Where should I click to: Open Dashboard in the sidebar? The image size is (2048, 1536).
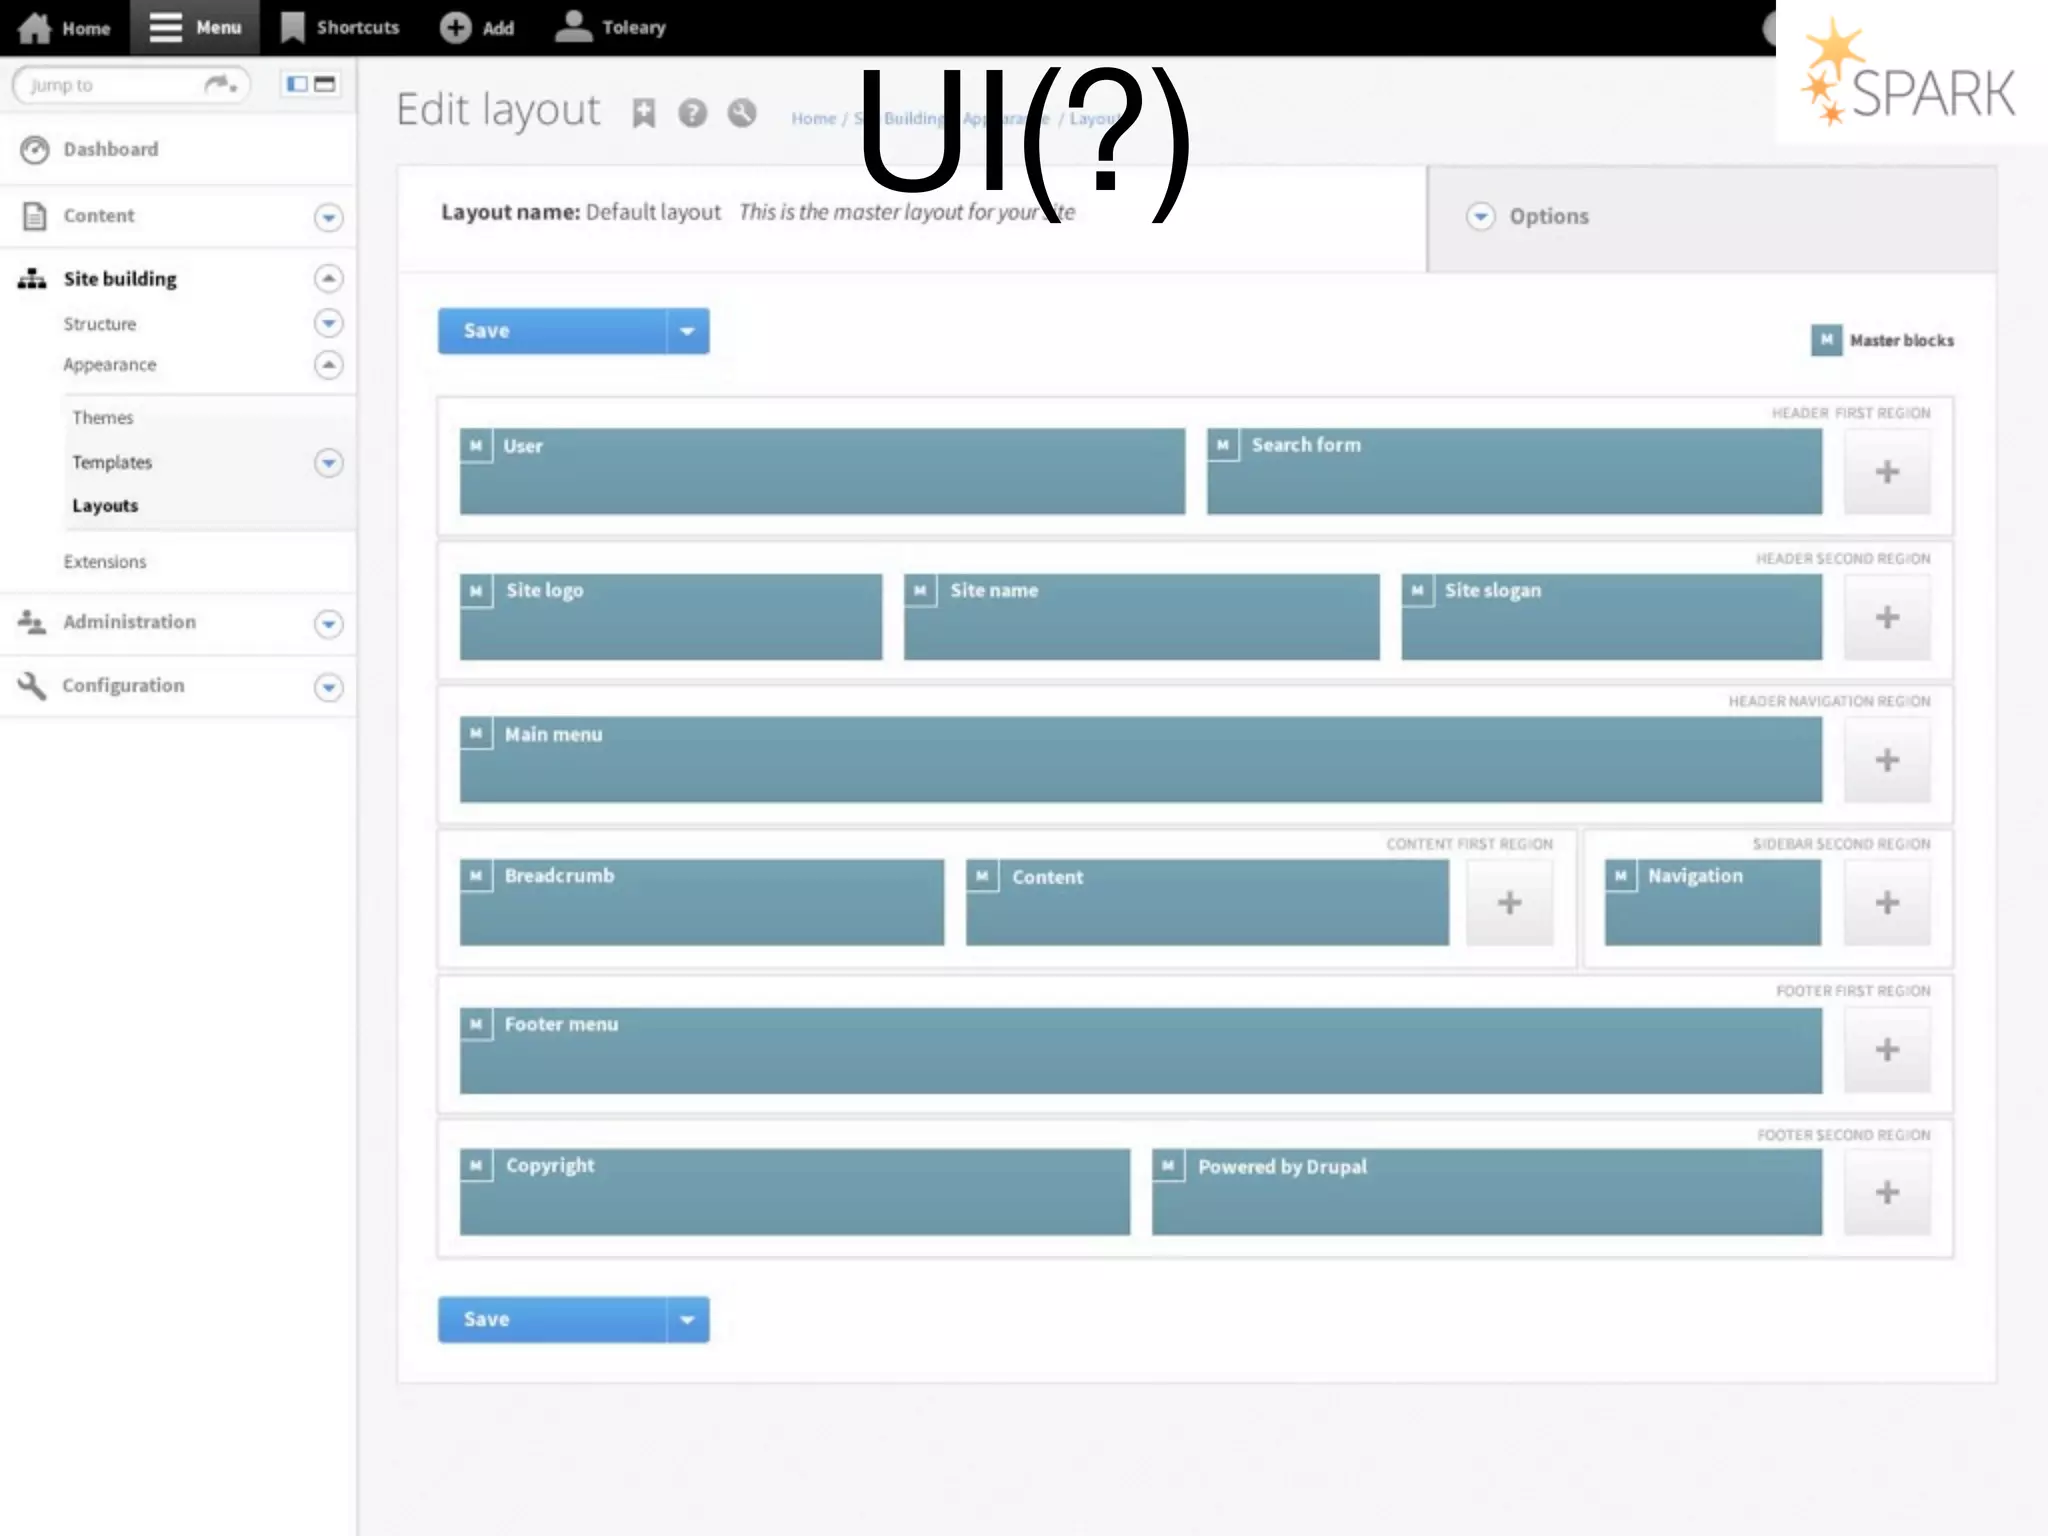point(110,149)
